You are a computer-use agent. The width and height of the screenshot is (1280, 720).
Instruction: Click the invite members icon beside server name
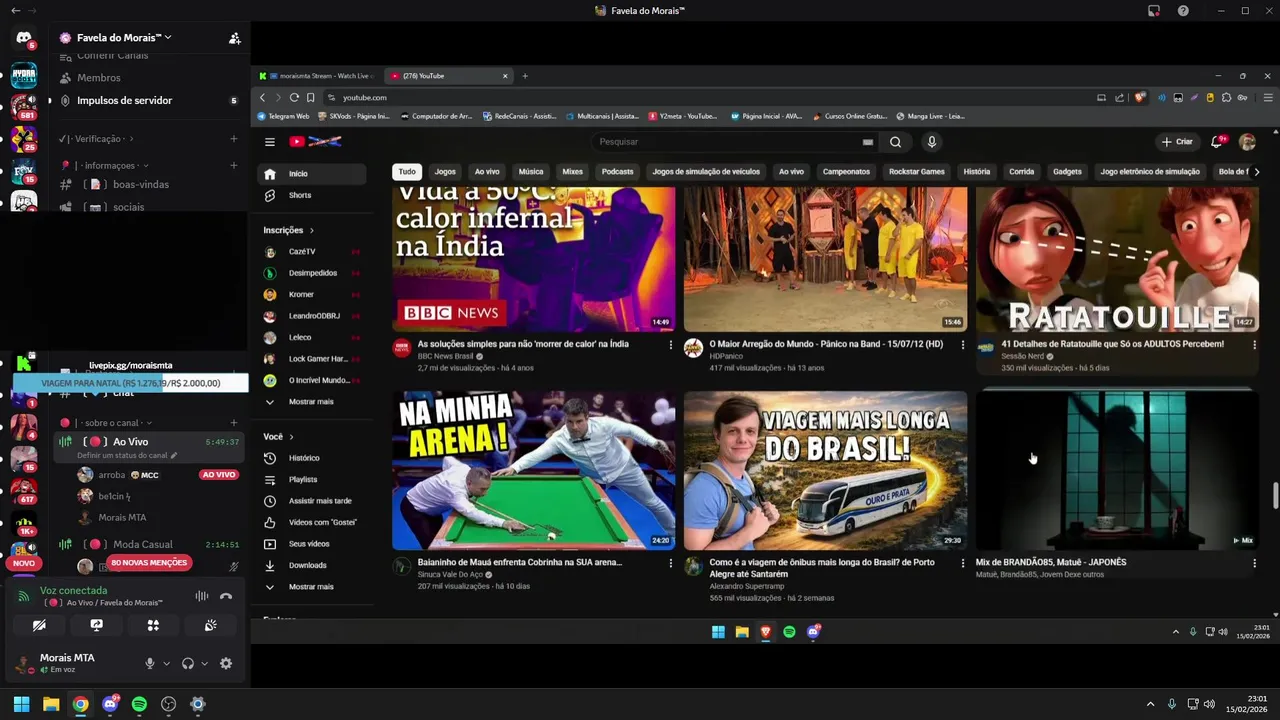click(x=234, y=38)
